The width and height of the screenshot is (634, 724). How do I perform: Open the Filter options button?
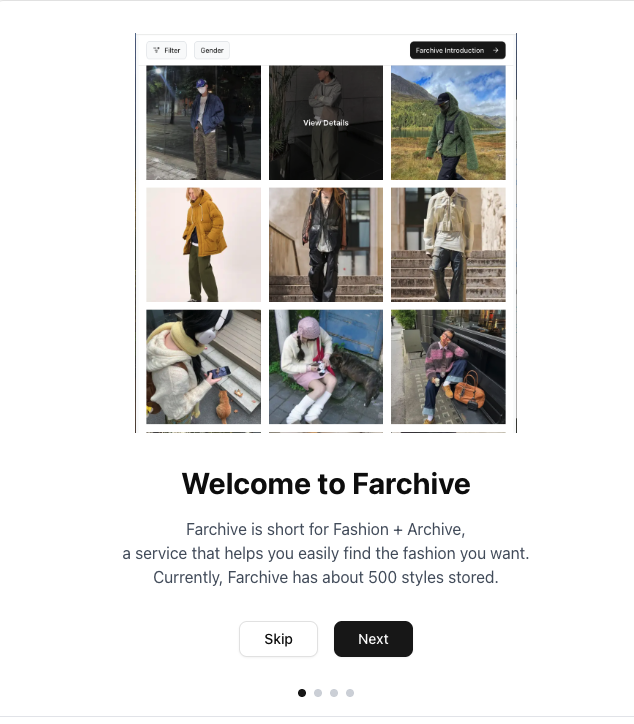(166, 50)
